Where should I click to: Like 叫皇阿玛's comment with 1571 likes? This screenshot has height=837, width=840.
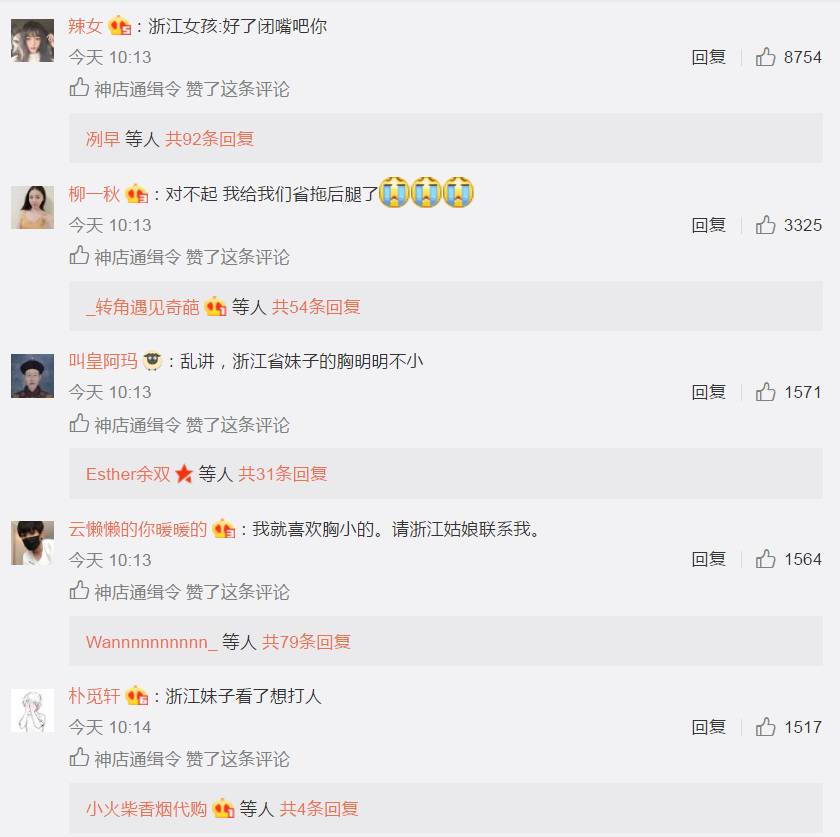pyautogui.click(x=765, y=392)
